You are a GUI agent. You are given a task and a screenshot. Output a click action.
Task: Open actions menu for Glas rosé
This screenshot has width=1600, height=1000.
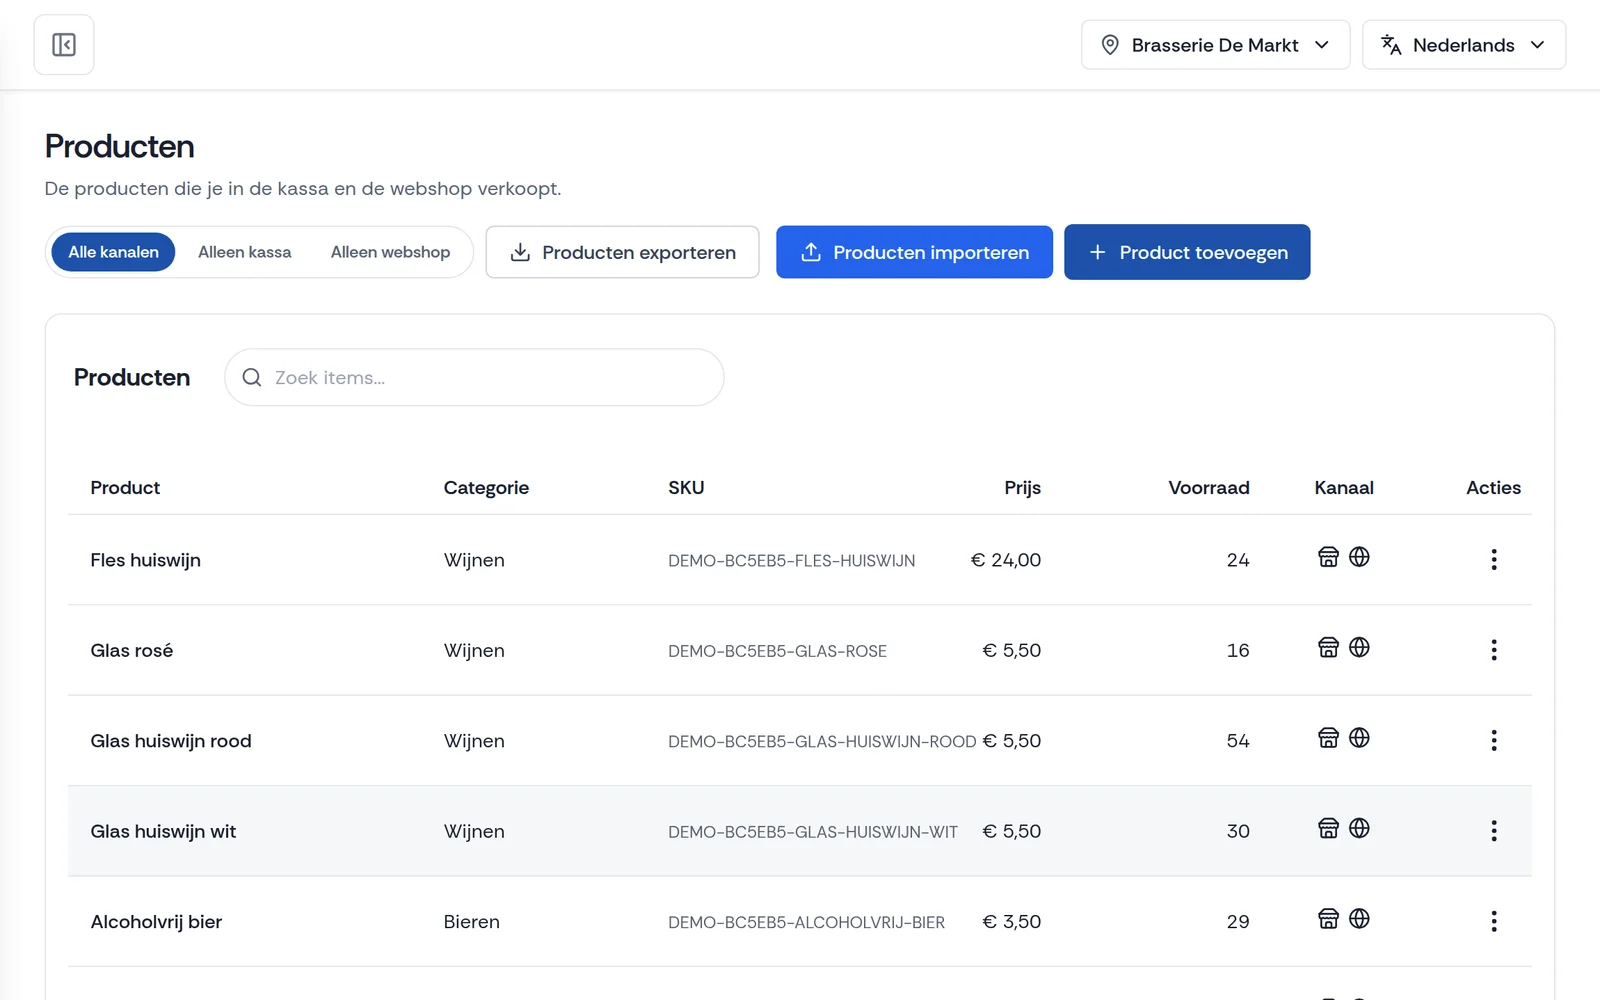1493,650
